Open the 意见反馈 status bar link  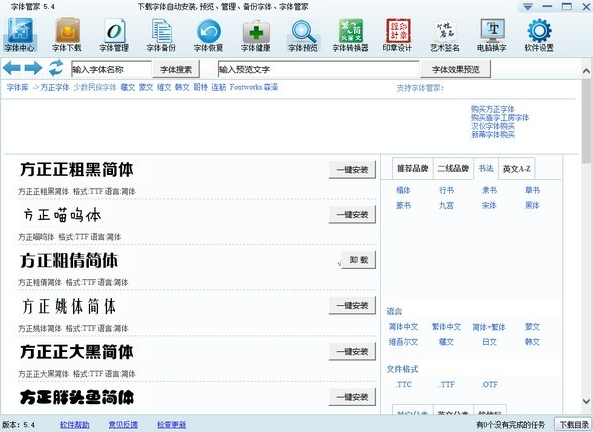pos(123,425)
